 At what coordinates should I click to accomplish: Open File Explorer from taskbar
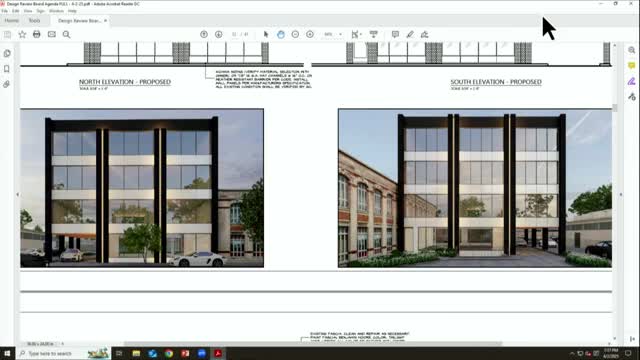point(136,353)
